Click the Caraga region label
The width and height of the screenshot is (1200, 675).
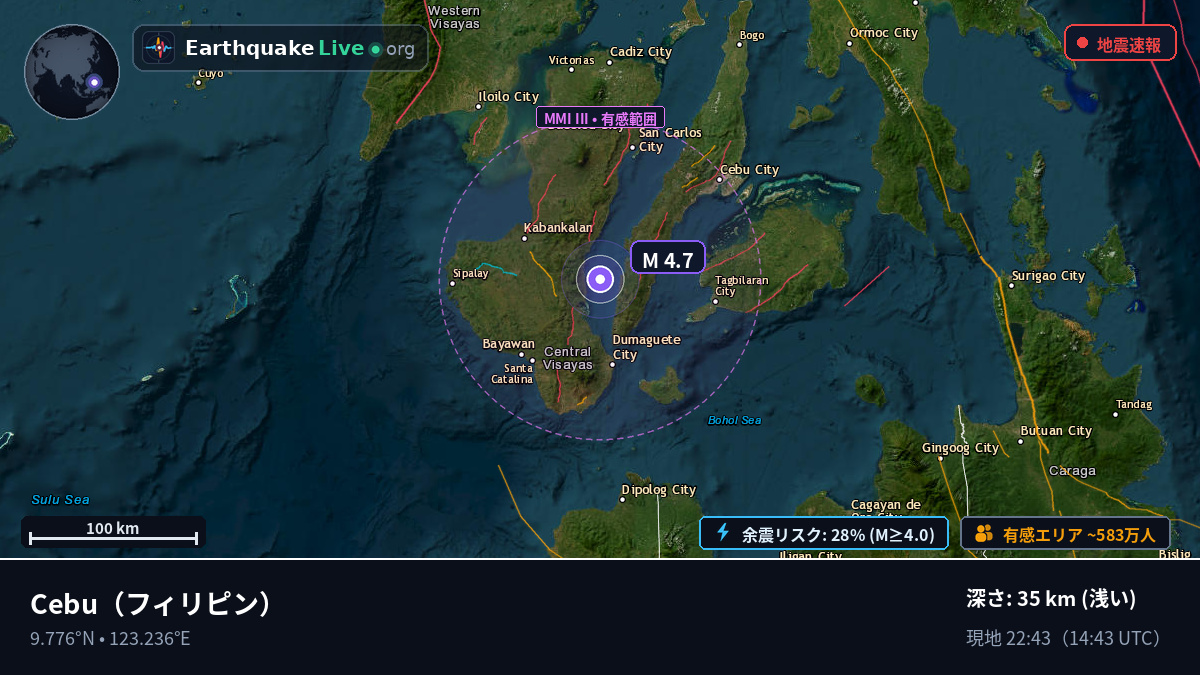tap(1072, 470)
